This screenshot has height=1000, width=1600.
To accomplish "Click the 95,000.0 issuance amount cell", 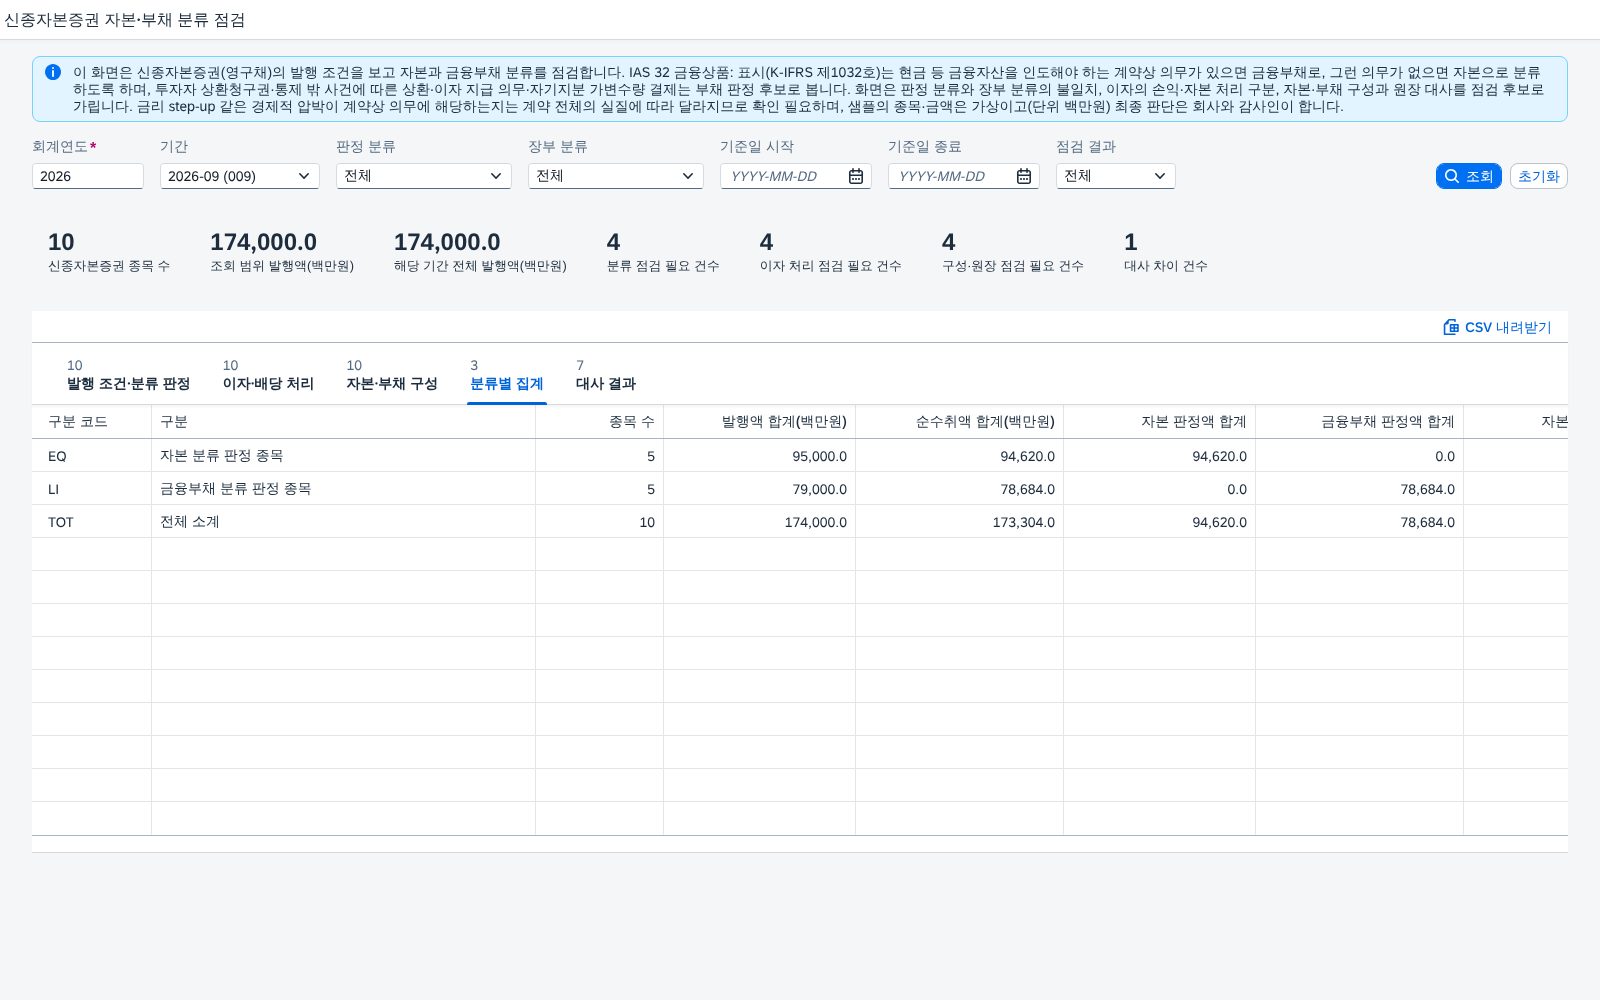I will coord(760,456).
